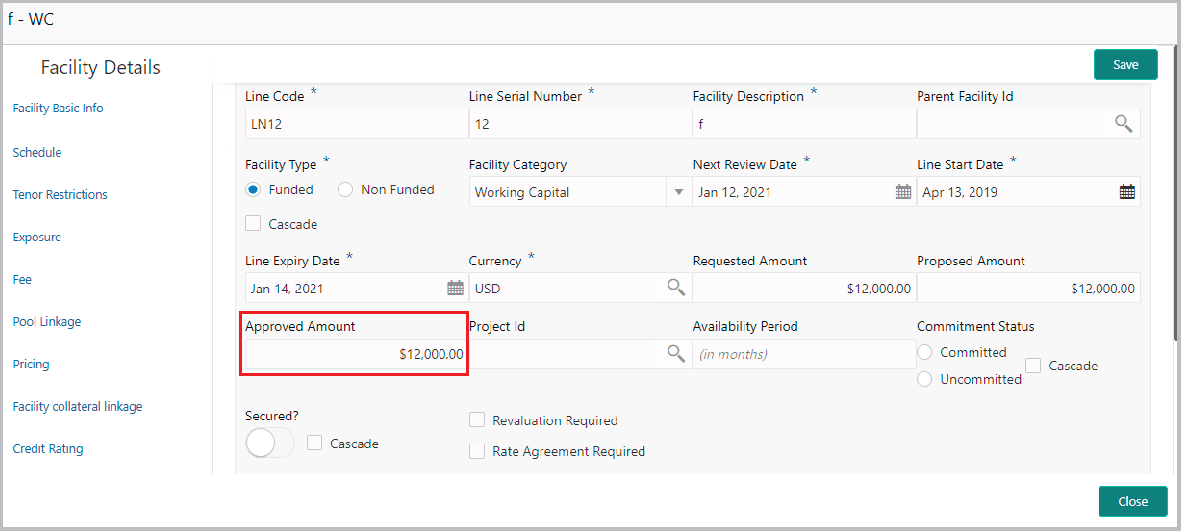Click the Parent Facility Id search icon
Viewport: 1181px width, 531px height.
[1124, 123]
